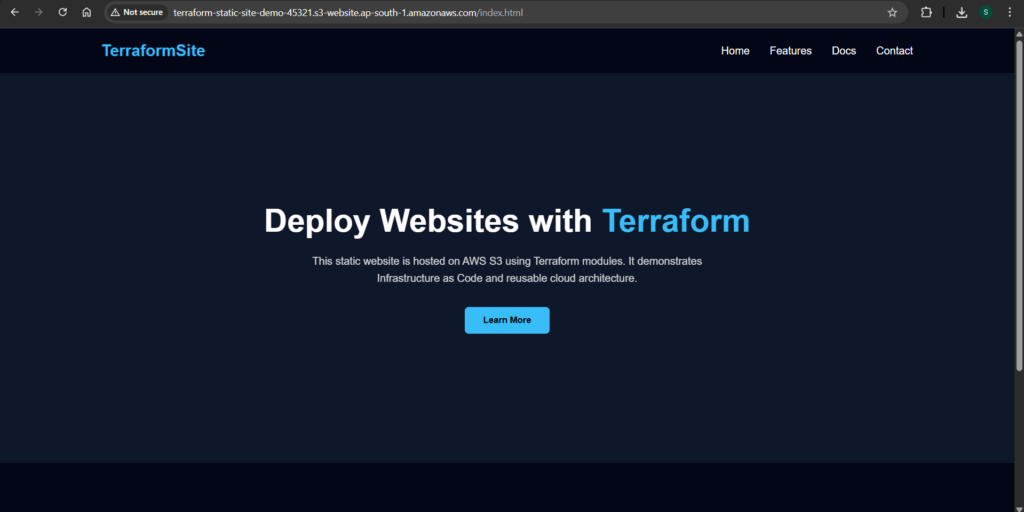1024x512 pixels.
Task: Click the static website description paragraph
Action: pyautogui.click(x=507, y=270)
